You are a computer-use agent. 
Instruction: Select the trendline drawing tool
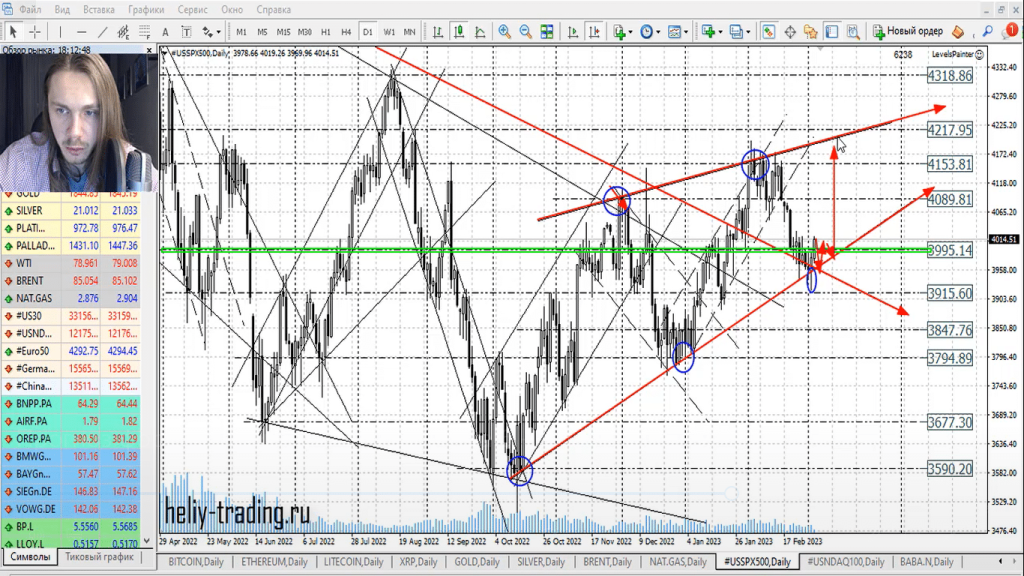(100, 31)
